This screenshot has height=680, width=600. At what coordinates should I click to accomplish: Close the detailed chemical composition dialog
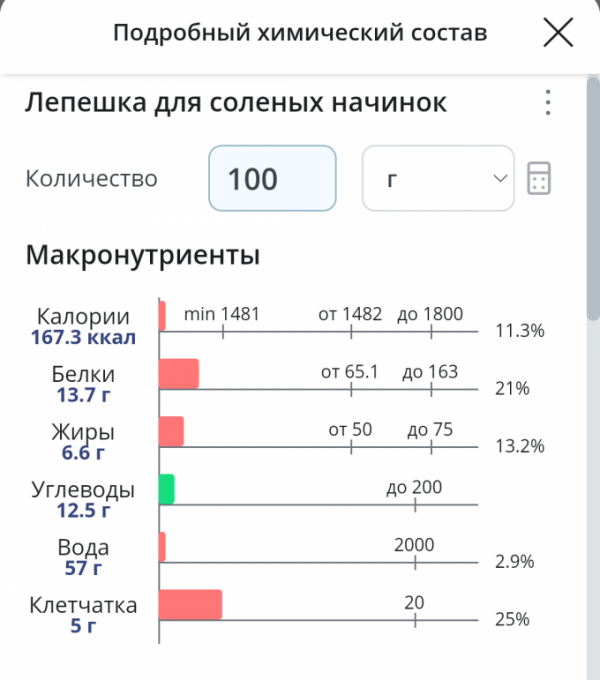pyautogui.click(x=558, y=33)
